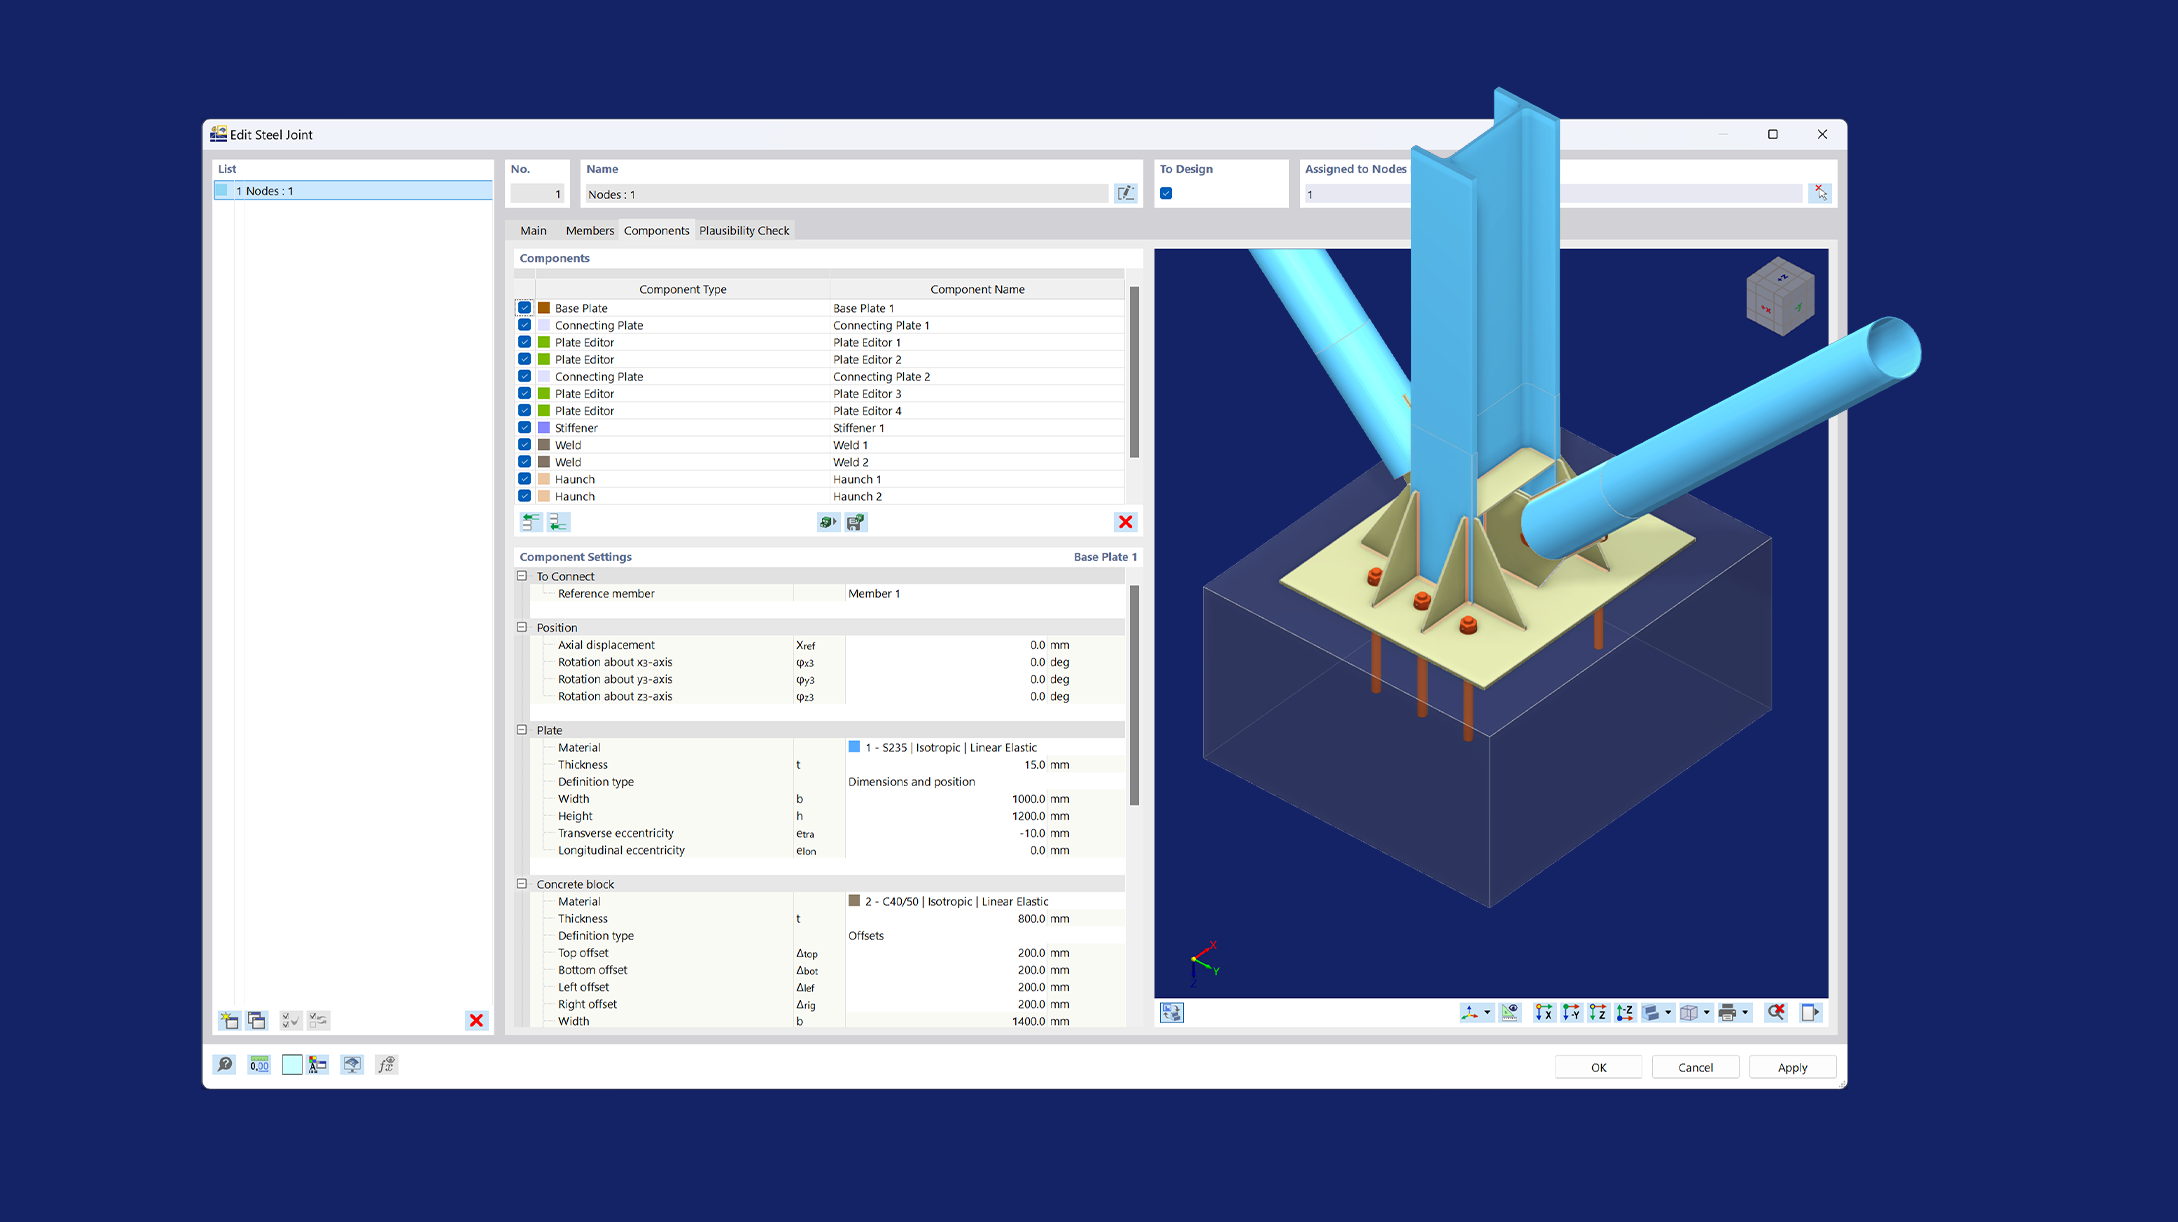Open the Plausibility Check tab

point(743,230)
